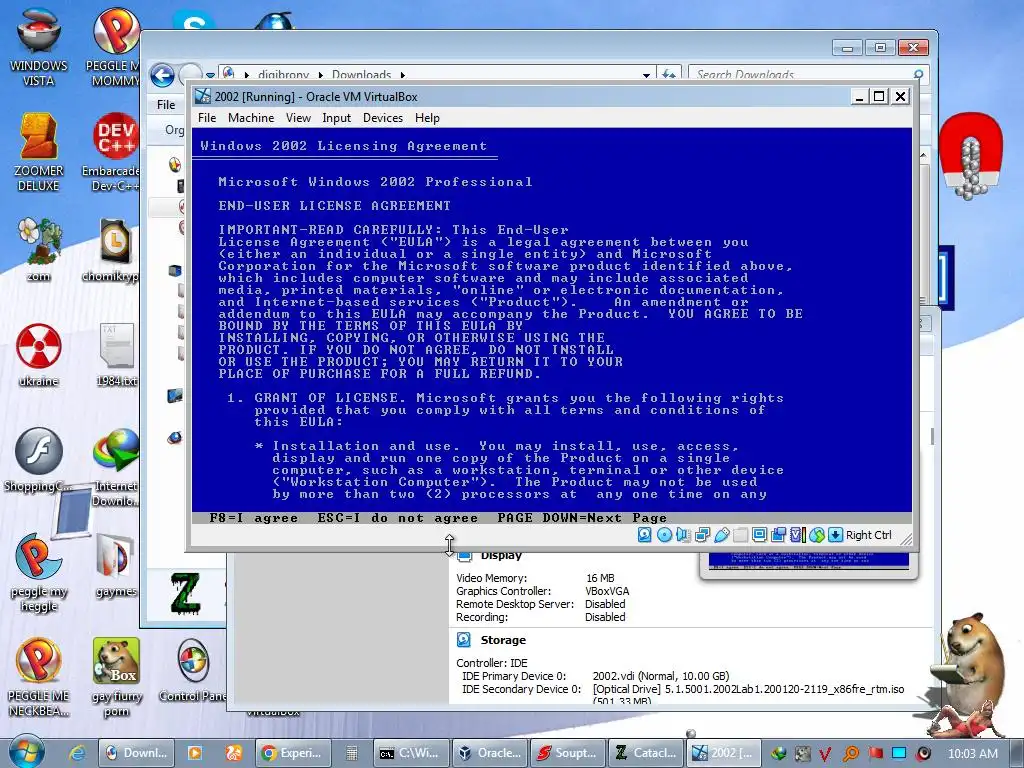The width and height of the screenshot is (1024, 768).
Task: Click the scroll-up arrow of Explorer's scrollbar
Action: click(x=923, y=155)
